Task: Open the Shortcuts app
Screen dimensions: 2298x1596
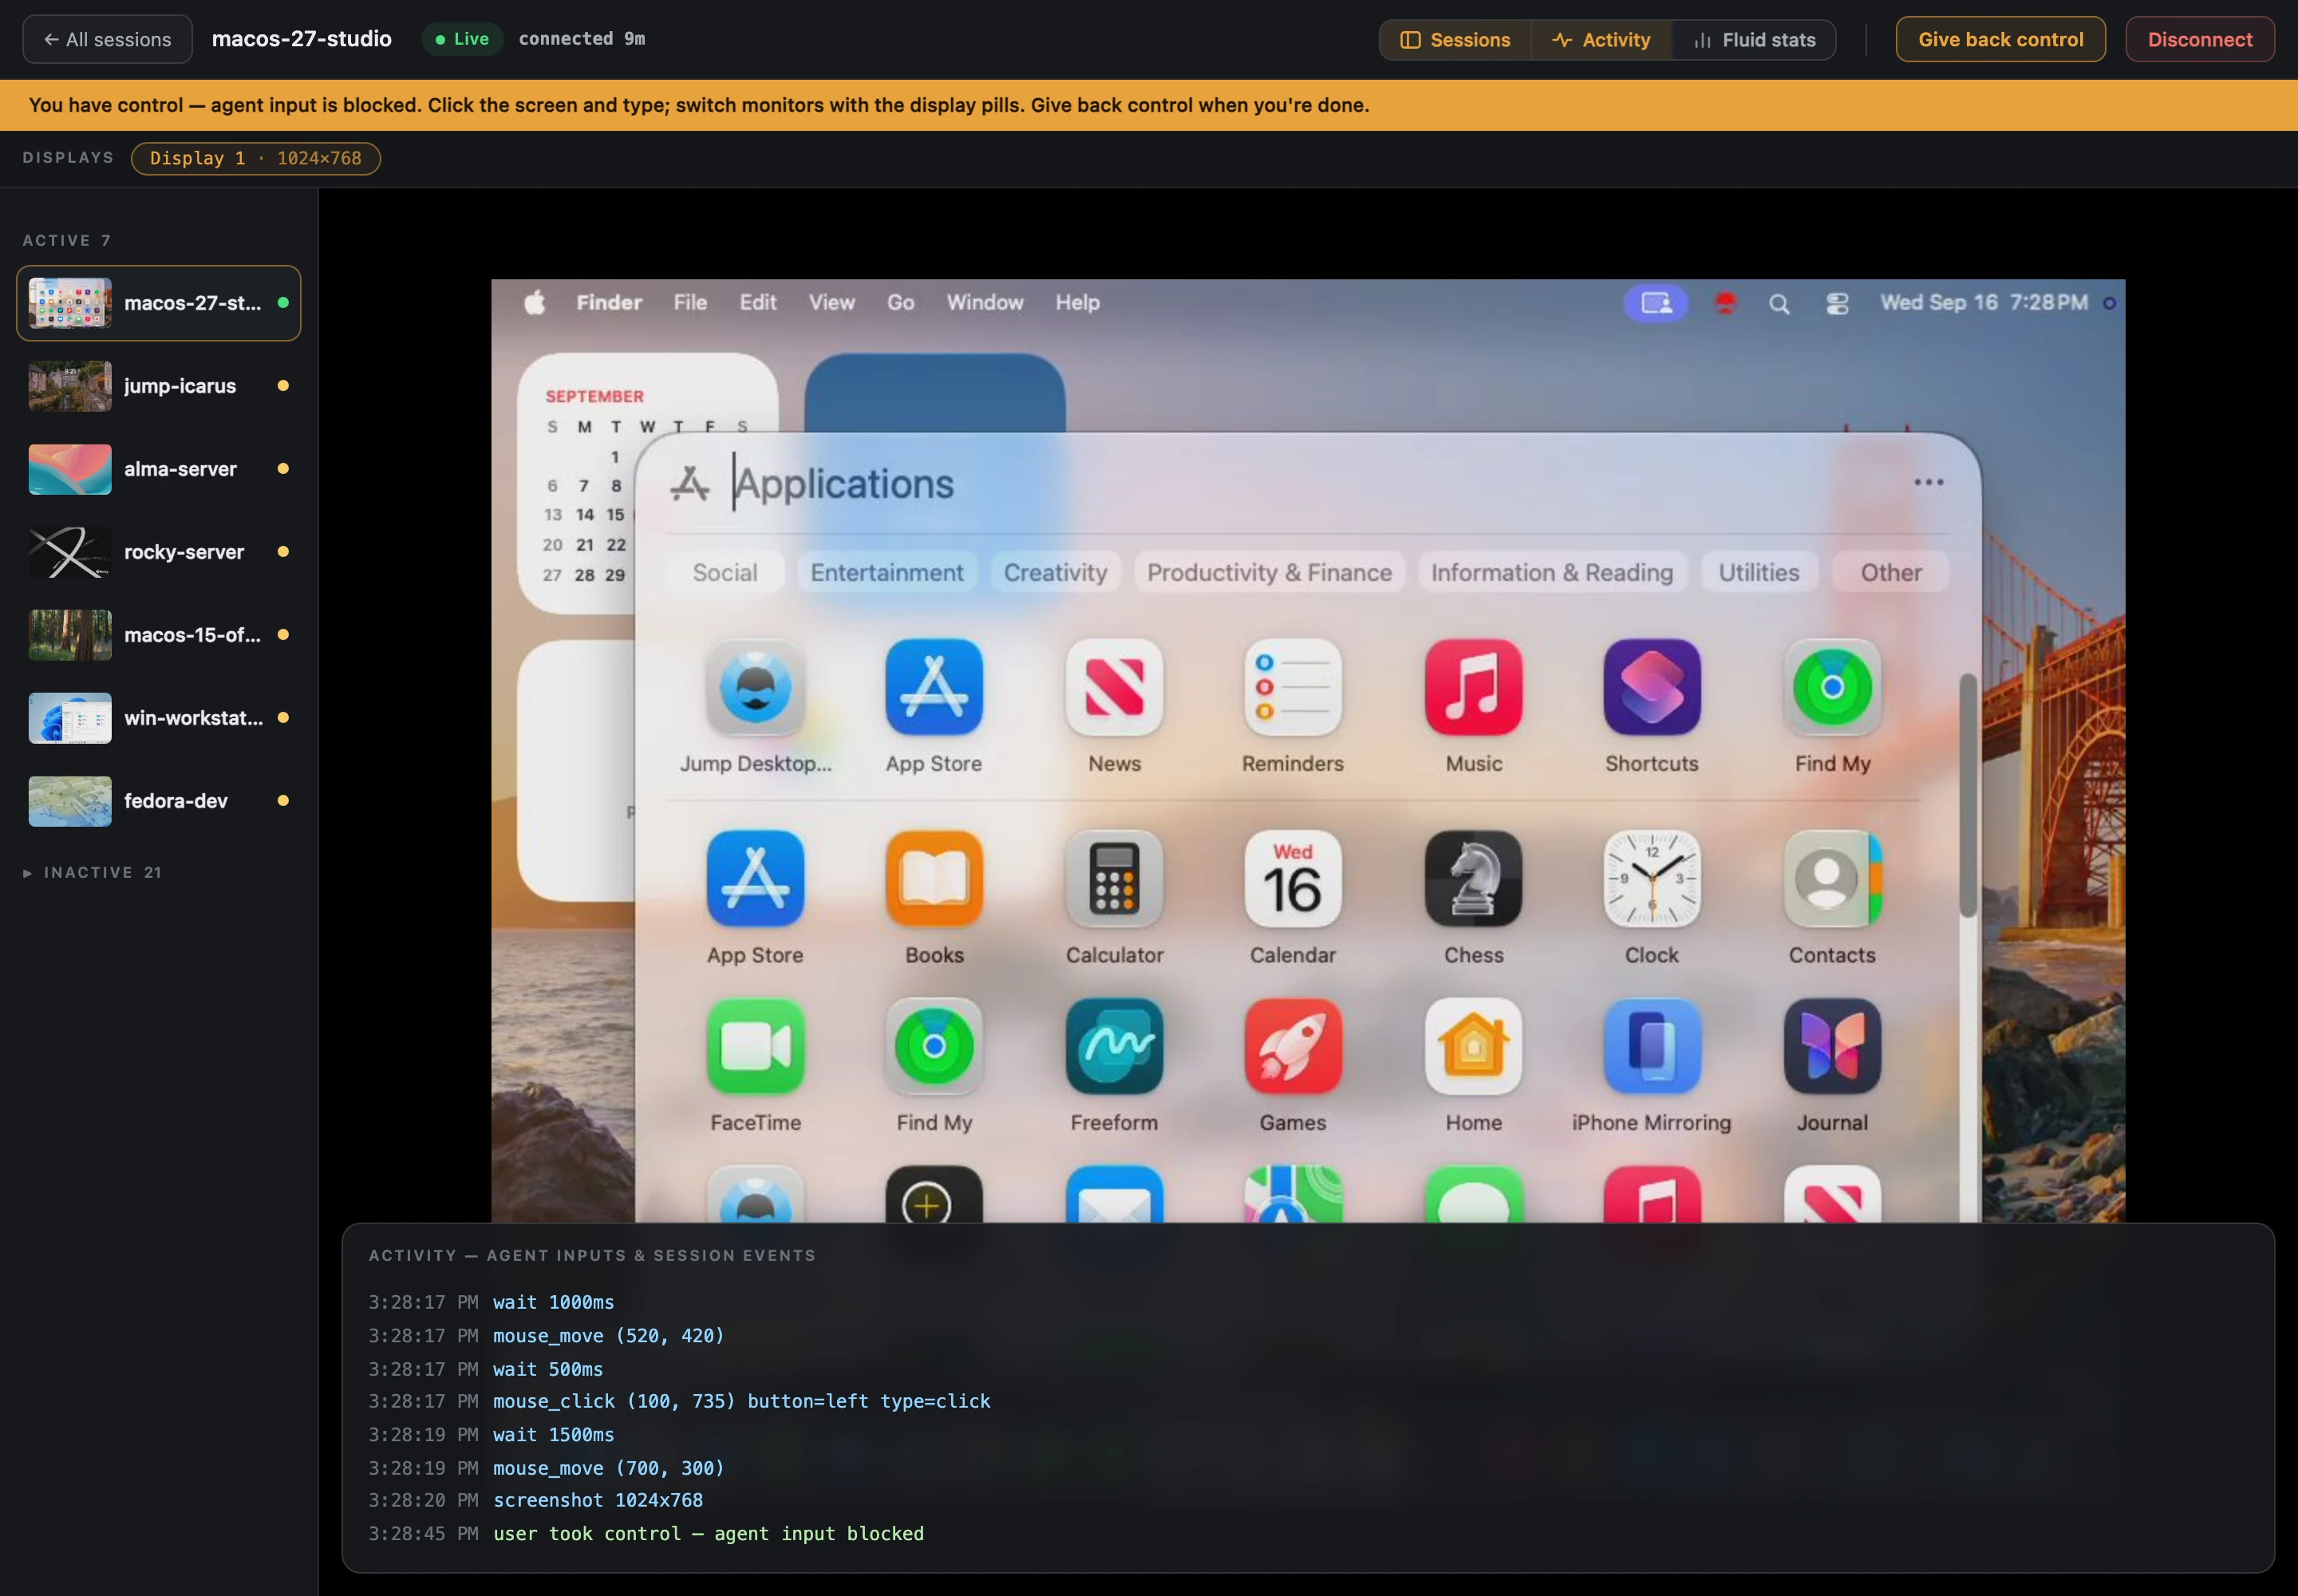Action: pos(1652,688)
